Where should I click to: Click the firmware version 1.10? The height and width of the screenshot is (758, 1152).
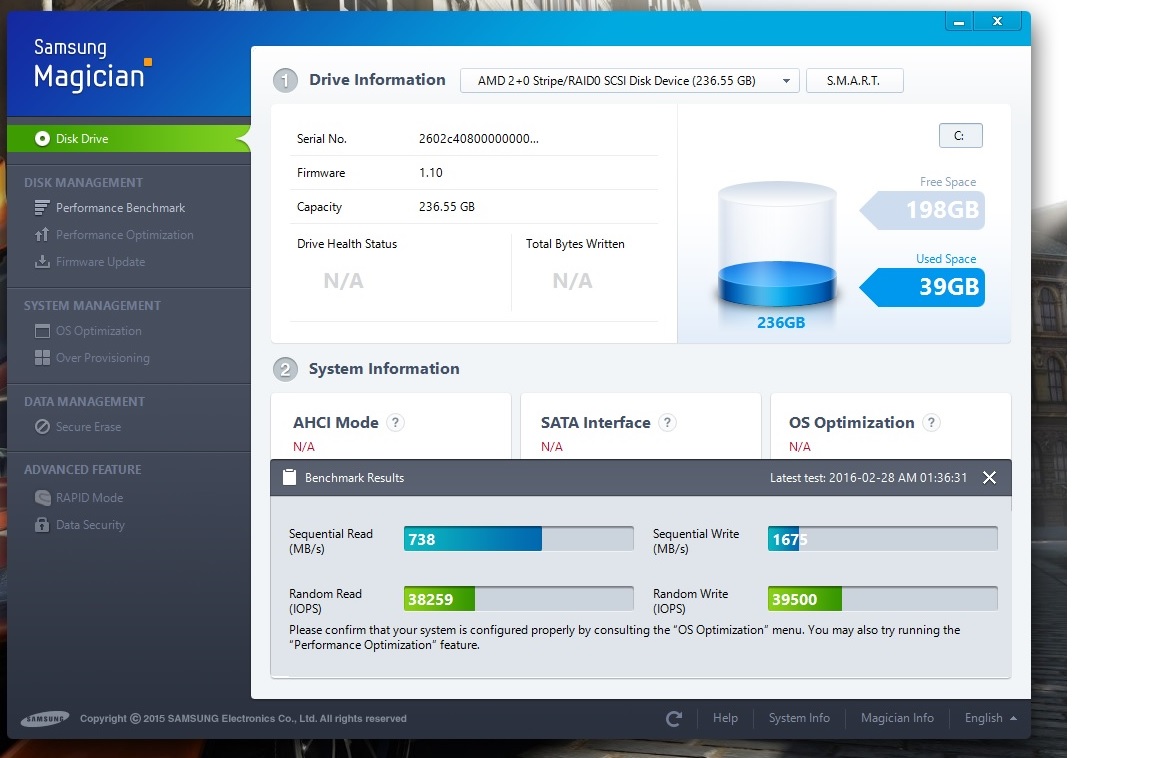click(431, 173)
